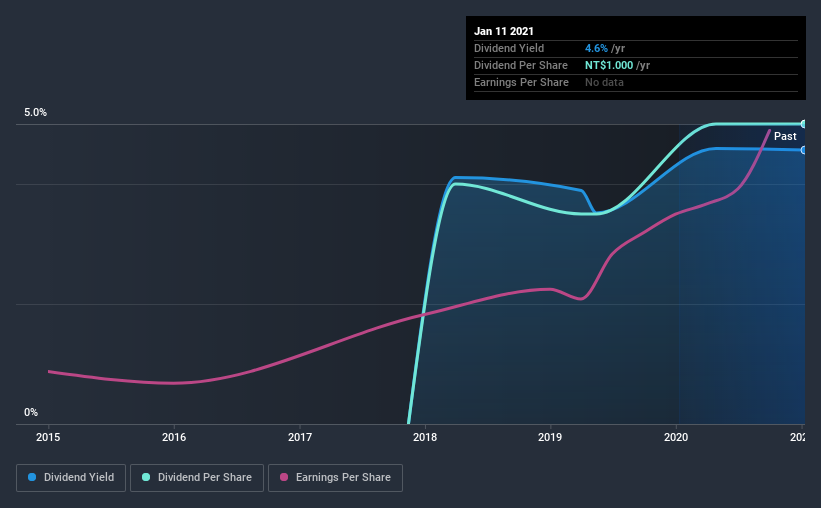The image size is (821, 508).
Task: Click the Past label on chart
Action: (785, 136)
